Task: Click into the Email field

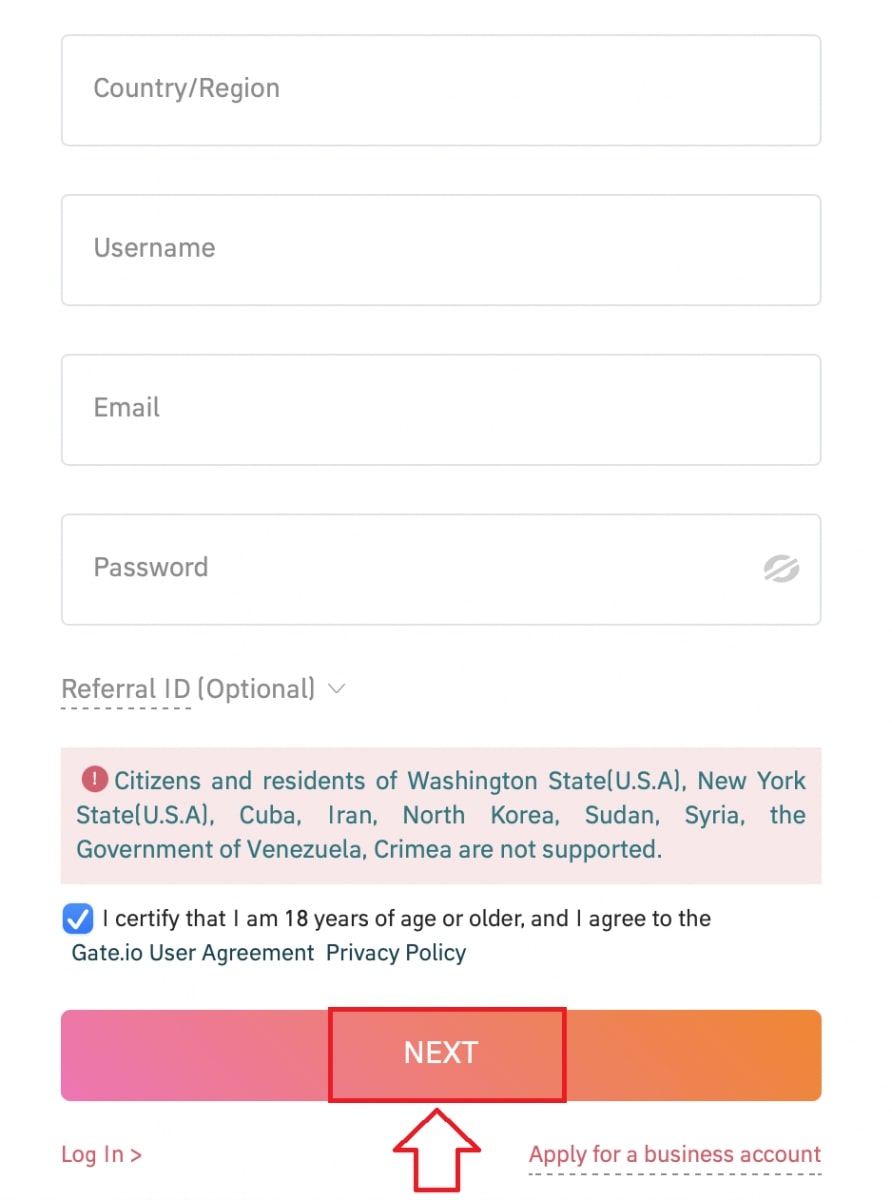Action: tap(441, 409)
